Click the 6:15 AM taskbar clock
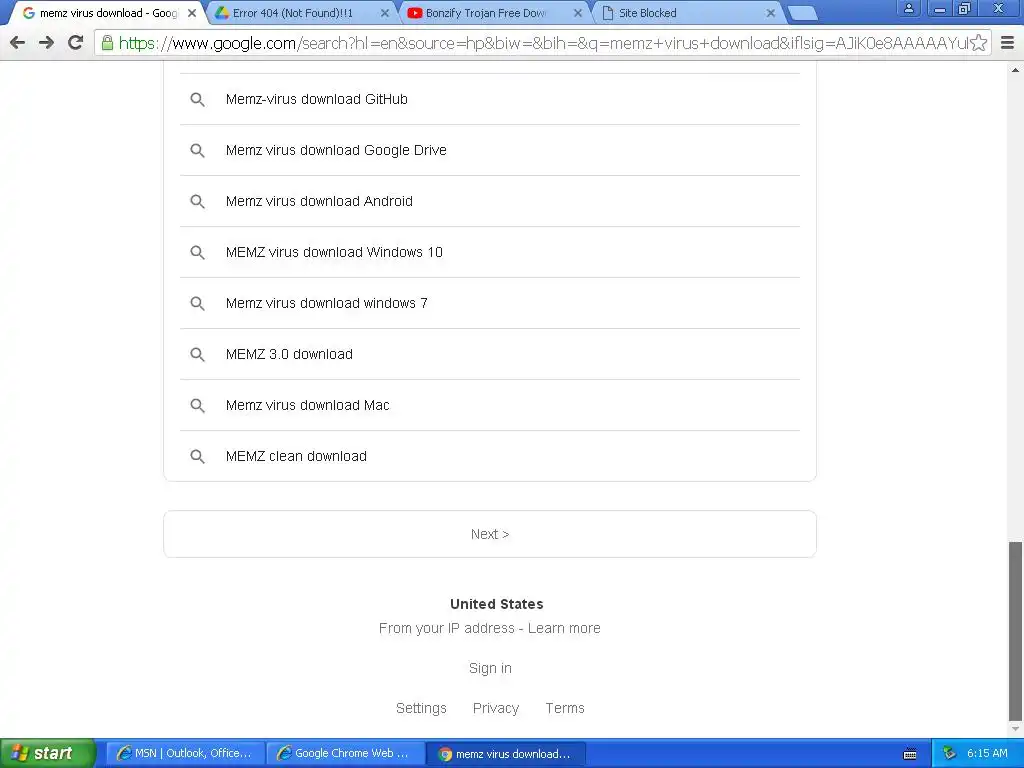Image resolution: width=1024 pixels, height=768 pixels. point(987,754)
